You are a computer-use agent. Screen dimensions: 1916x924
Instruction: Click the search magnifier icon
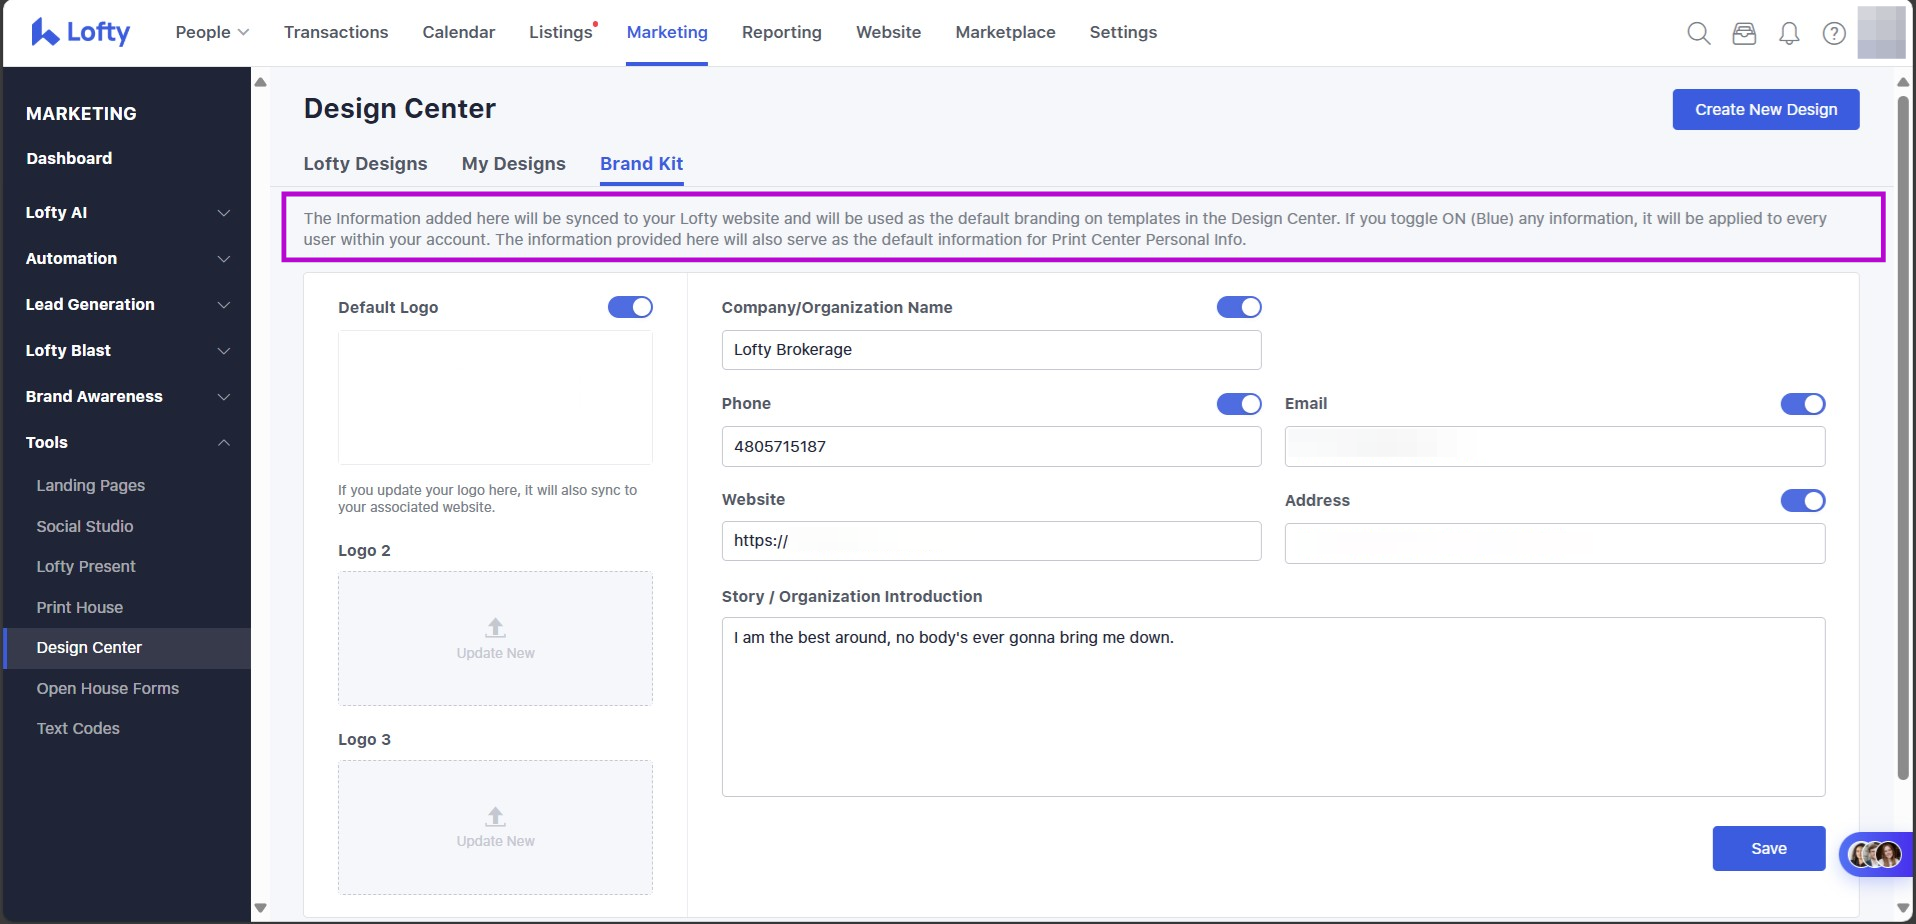1698,33
